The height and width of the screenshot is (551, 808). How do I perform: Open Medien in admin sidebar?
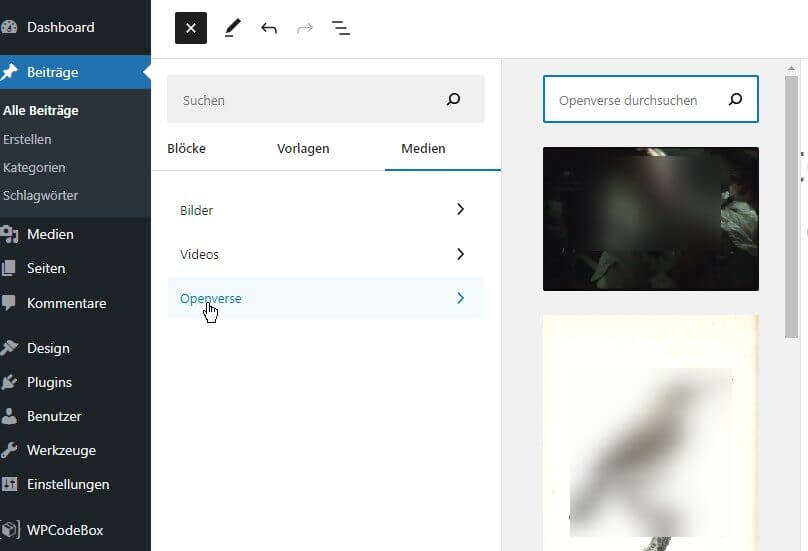click(x=50, y=234)
